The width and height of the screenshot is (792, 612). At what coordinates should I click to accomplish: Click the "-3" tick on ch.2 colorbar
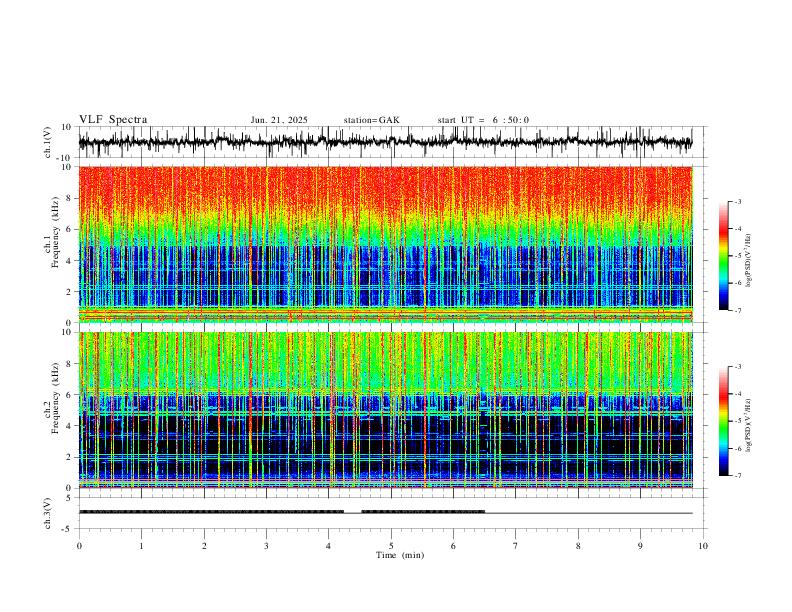(738, 367)
